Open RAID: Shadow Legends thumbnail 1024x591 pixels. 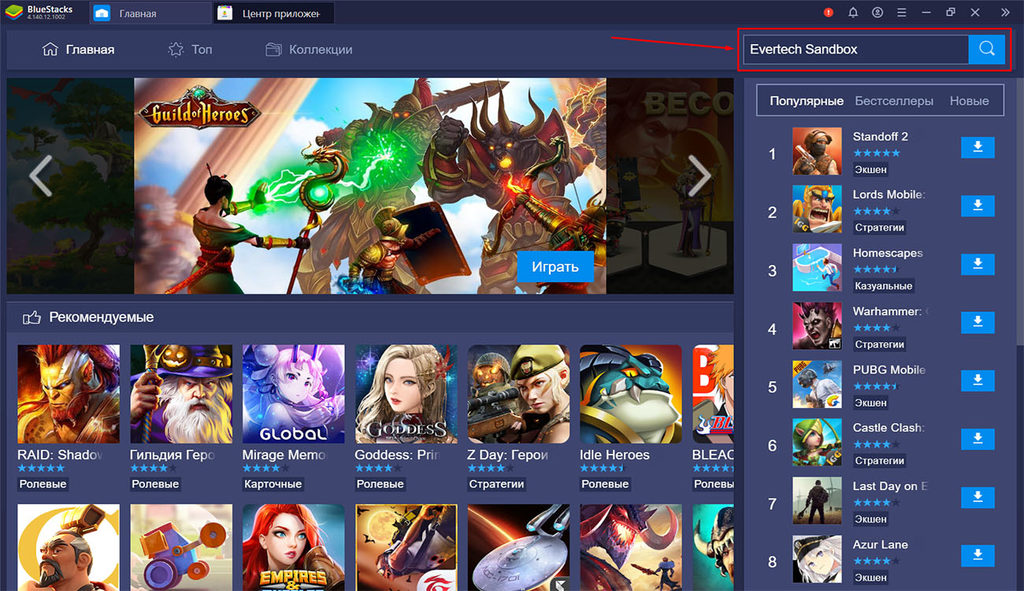click(69, 394)
